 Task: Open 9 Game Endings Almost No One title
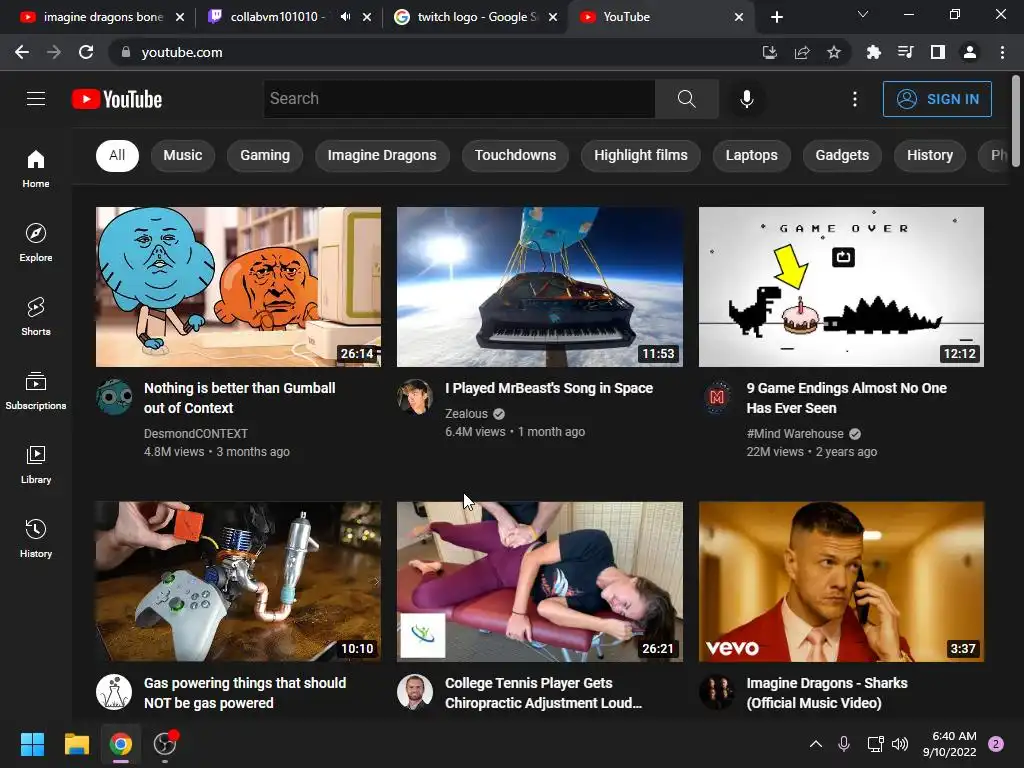pos(846,398)
